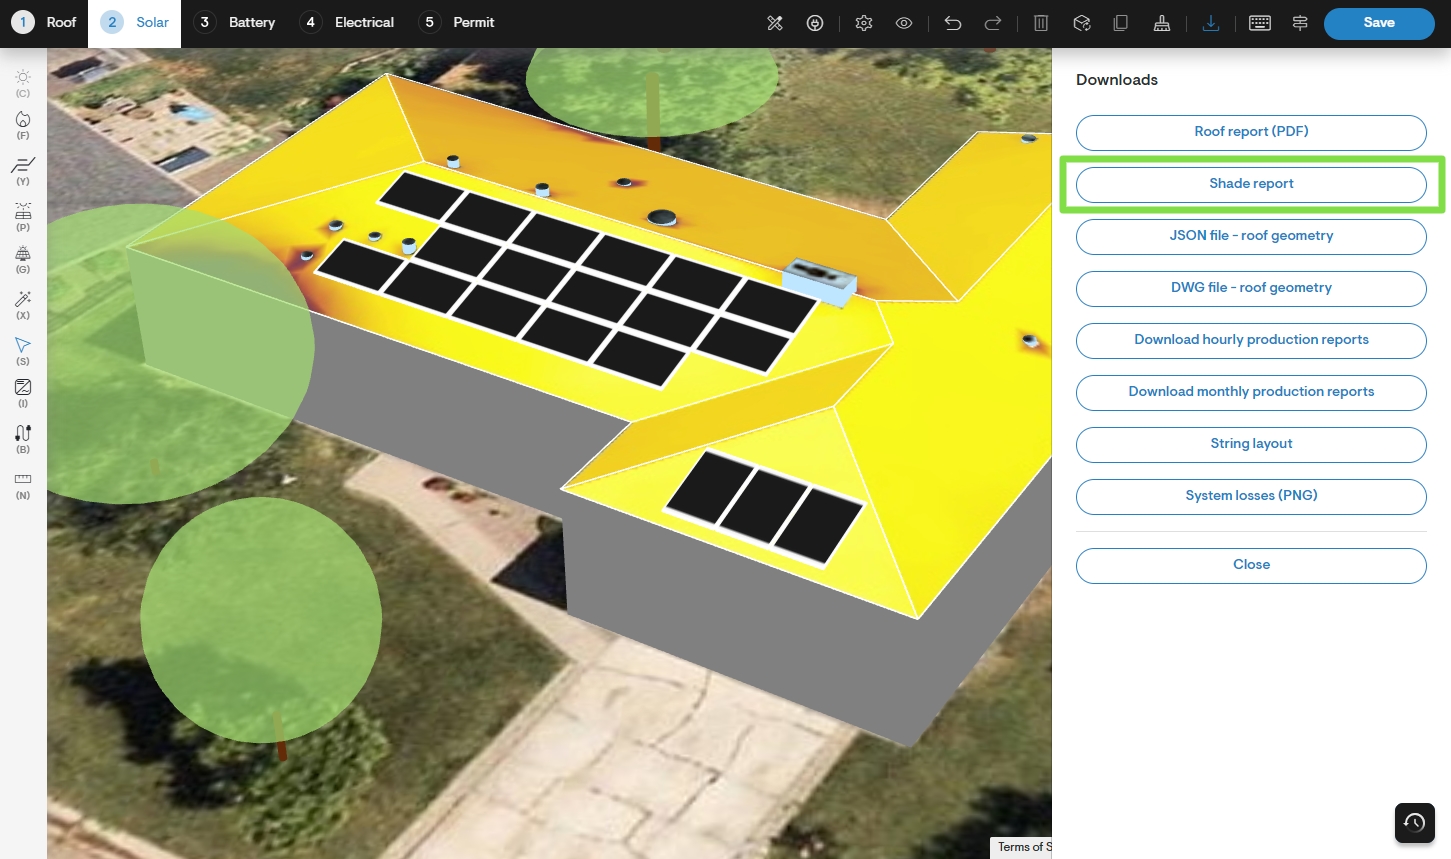Click the download icon in toolbar
The height and width of the screenshot is (859, 1451).
coord(1211,23)
